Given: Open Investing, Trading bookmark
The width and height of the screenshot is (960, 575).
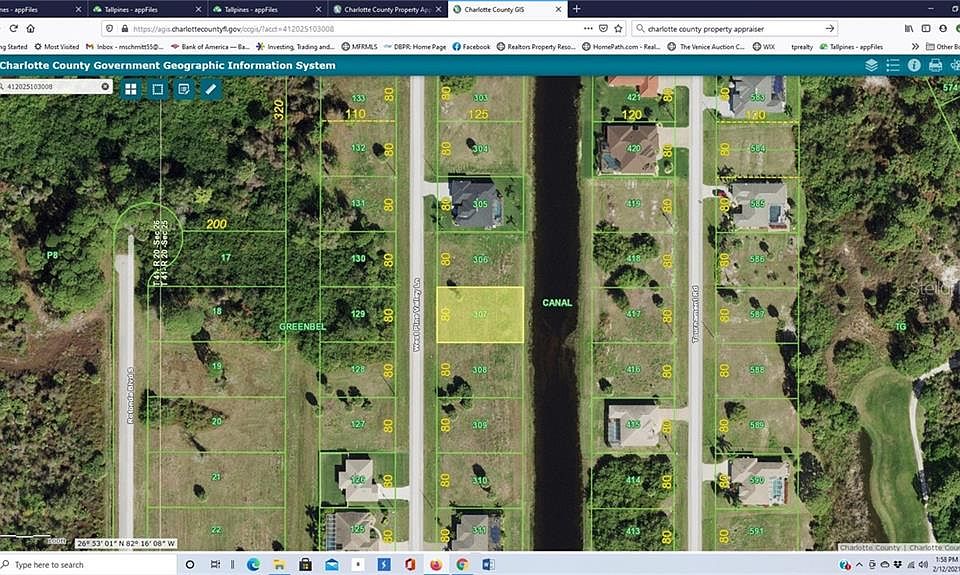Looking at the screenshot, I should [295, 47].
